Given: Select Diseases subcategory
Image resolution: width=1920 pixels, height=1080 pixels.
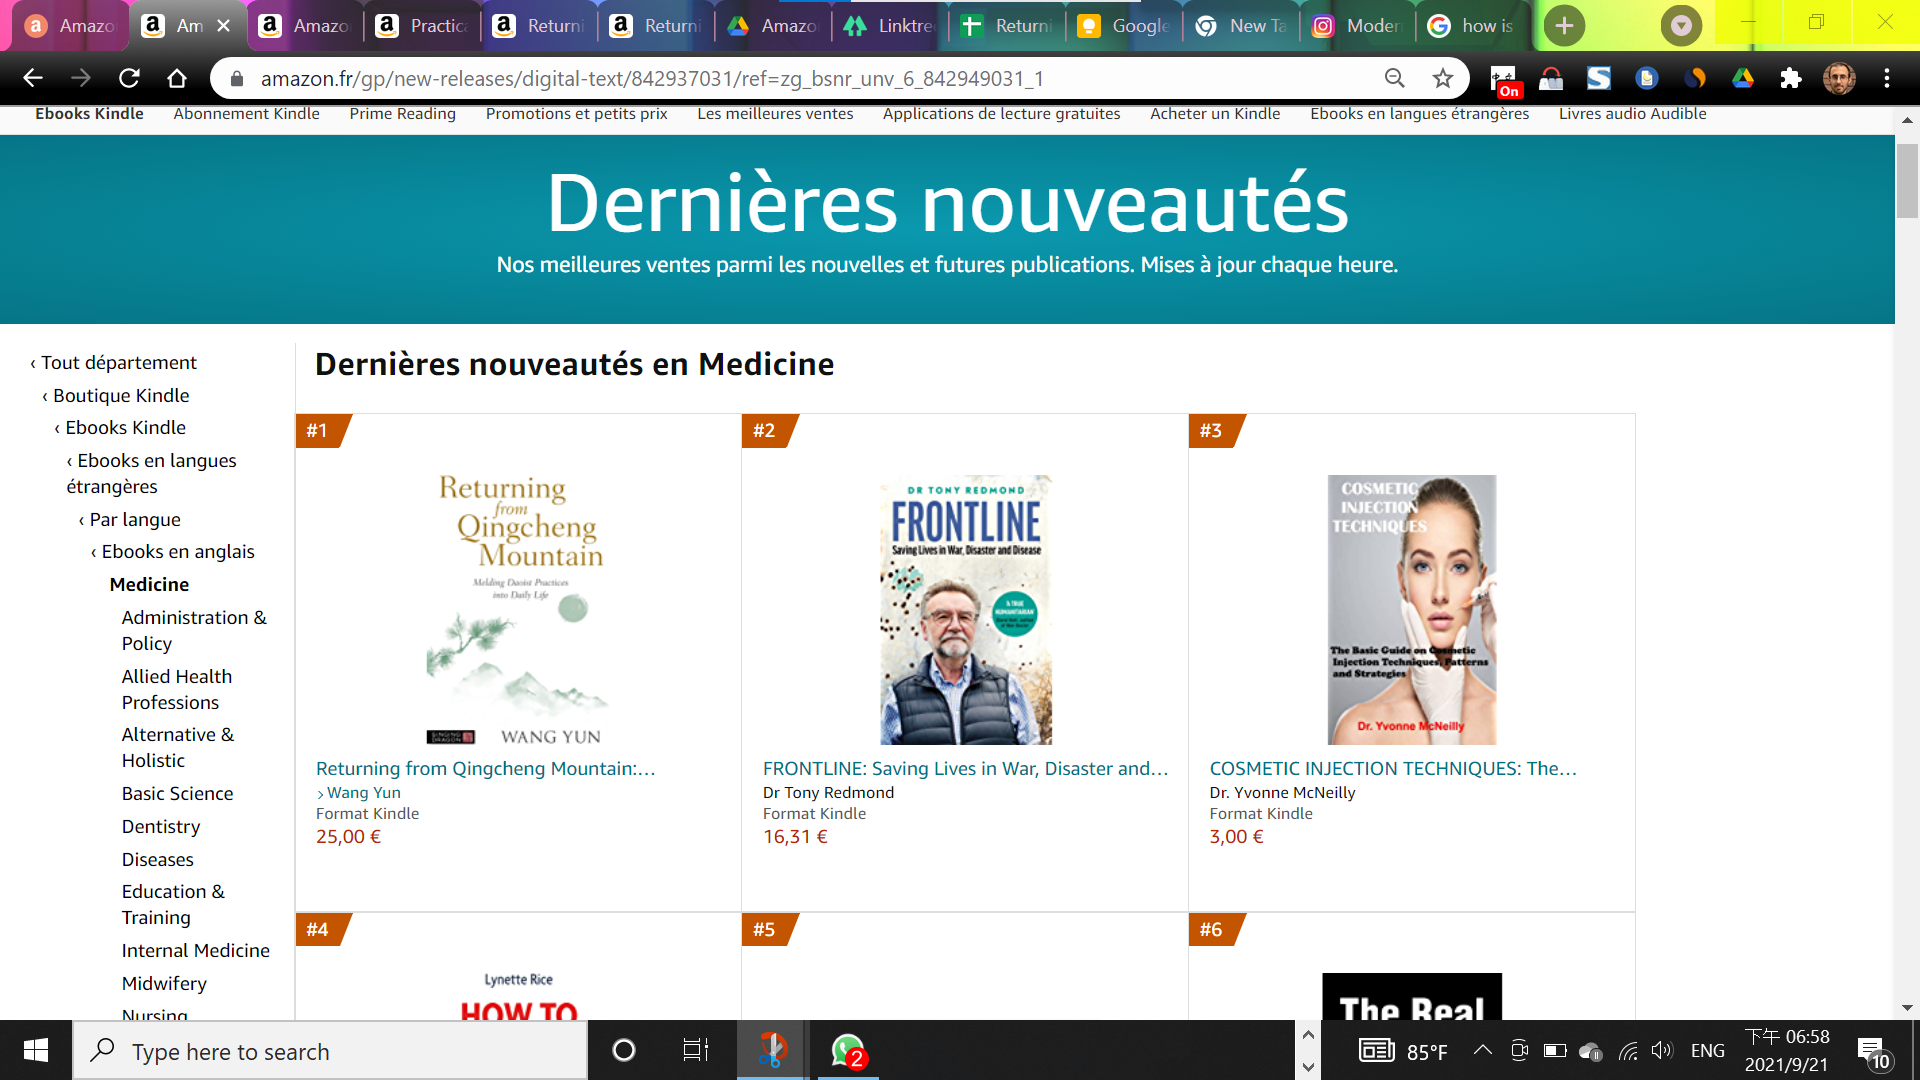Looking at the screenshot, I should (158, 859).
